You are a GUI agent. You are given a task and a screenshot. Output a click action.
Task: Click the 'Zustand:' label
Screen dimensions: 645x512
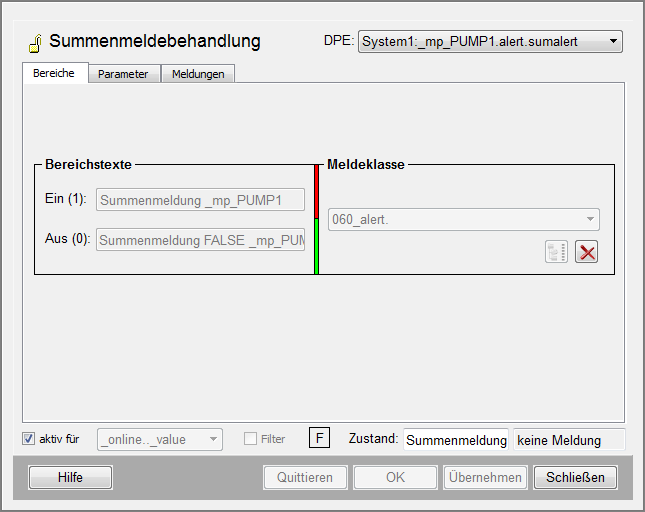tap(374, 438)
